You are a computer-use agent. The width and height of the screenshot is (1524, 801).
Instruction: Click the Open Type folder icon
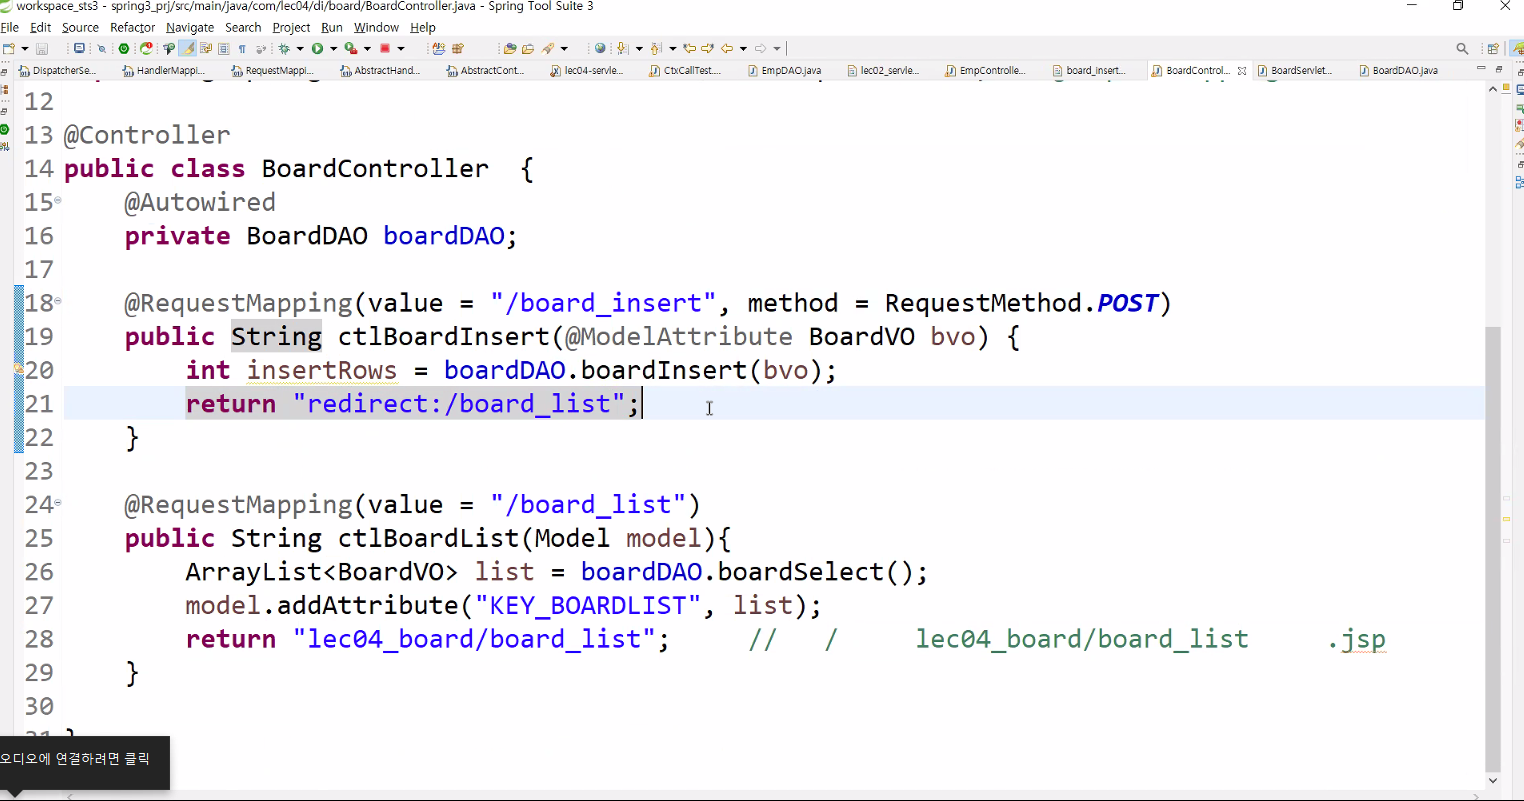(x=510, y=48)
